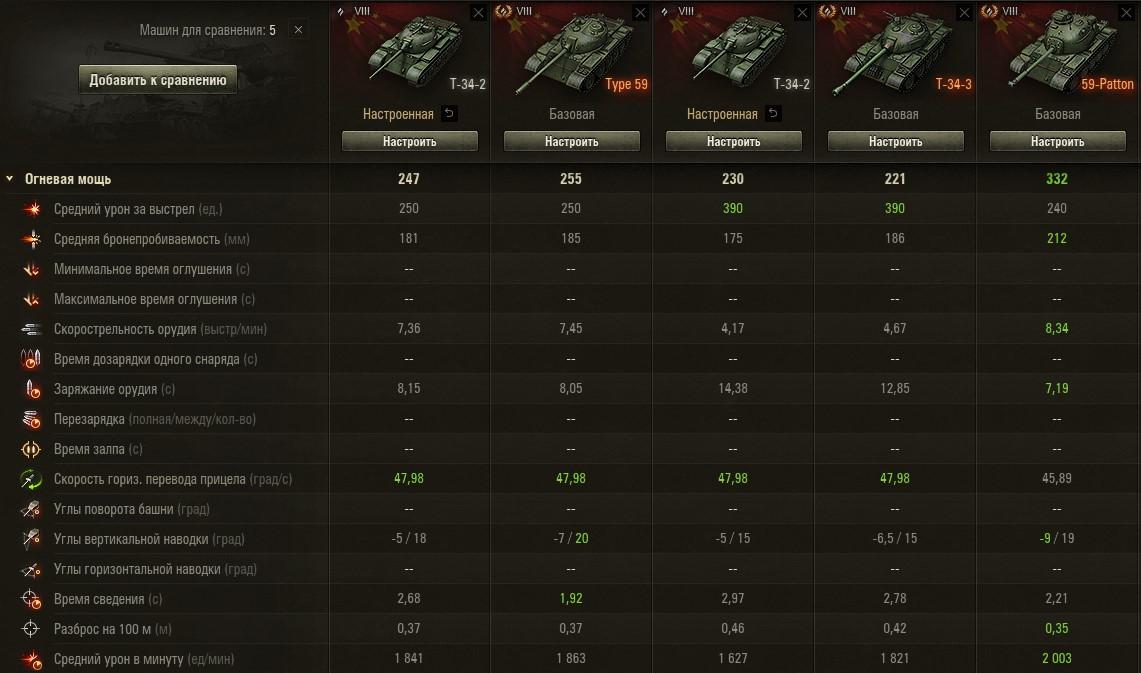Click the gun rate of fire icon

[31, 329]
